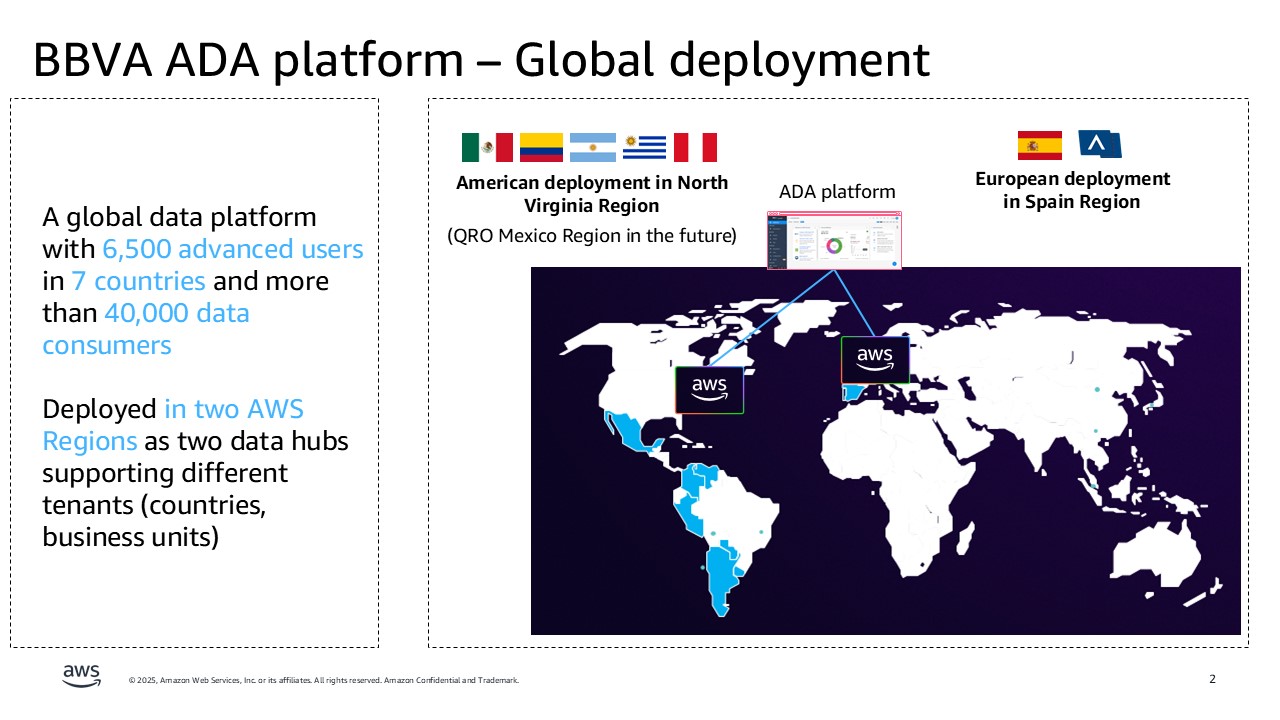
Task: Click the slide page number 2
Action: (1212, 680)
